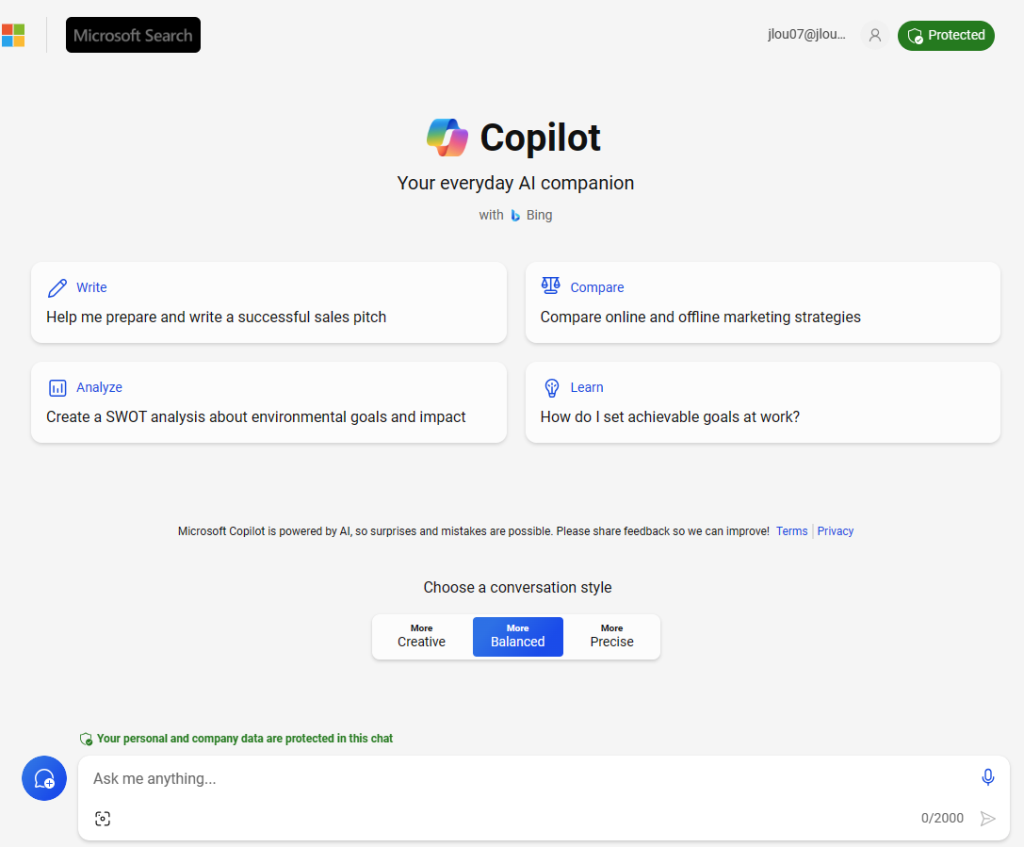Open the user profile avatar icon
This screenshot has height=847, width=1024.
(874, 35)
